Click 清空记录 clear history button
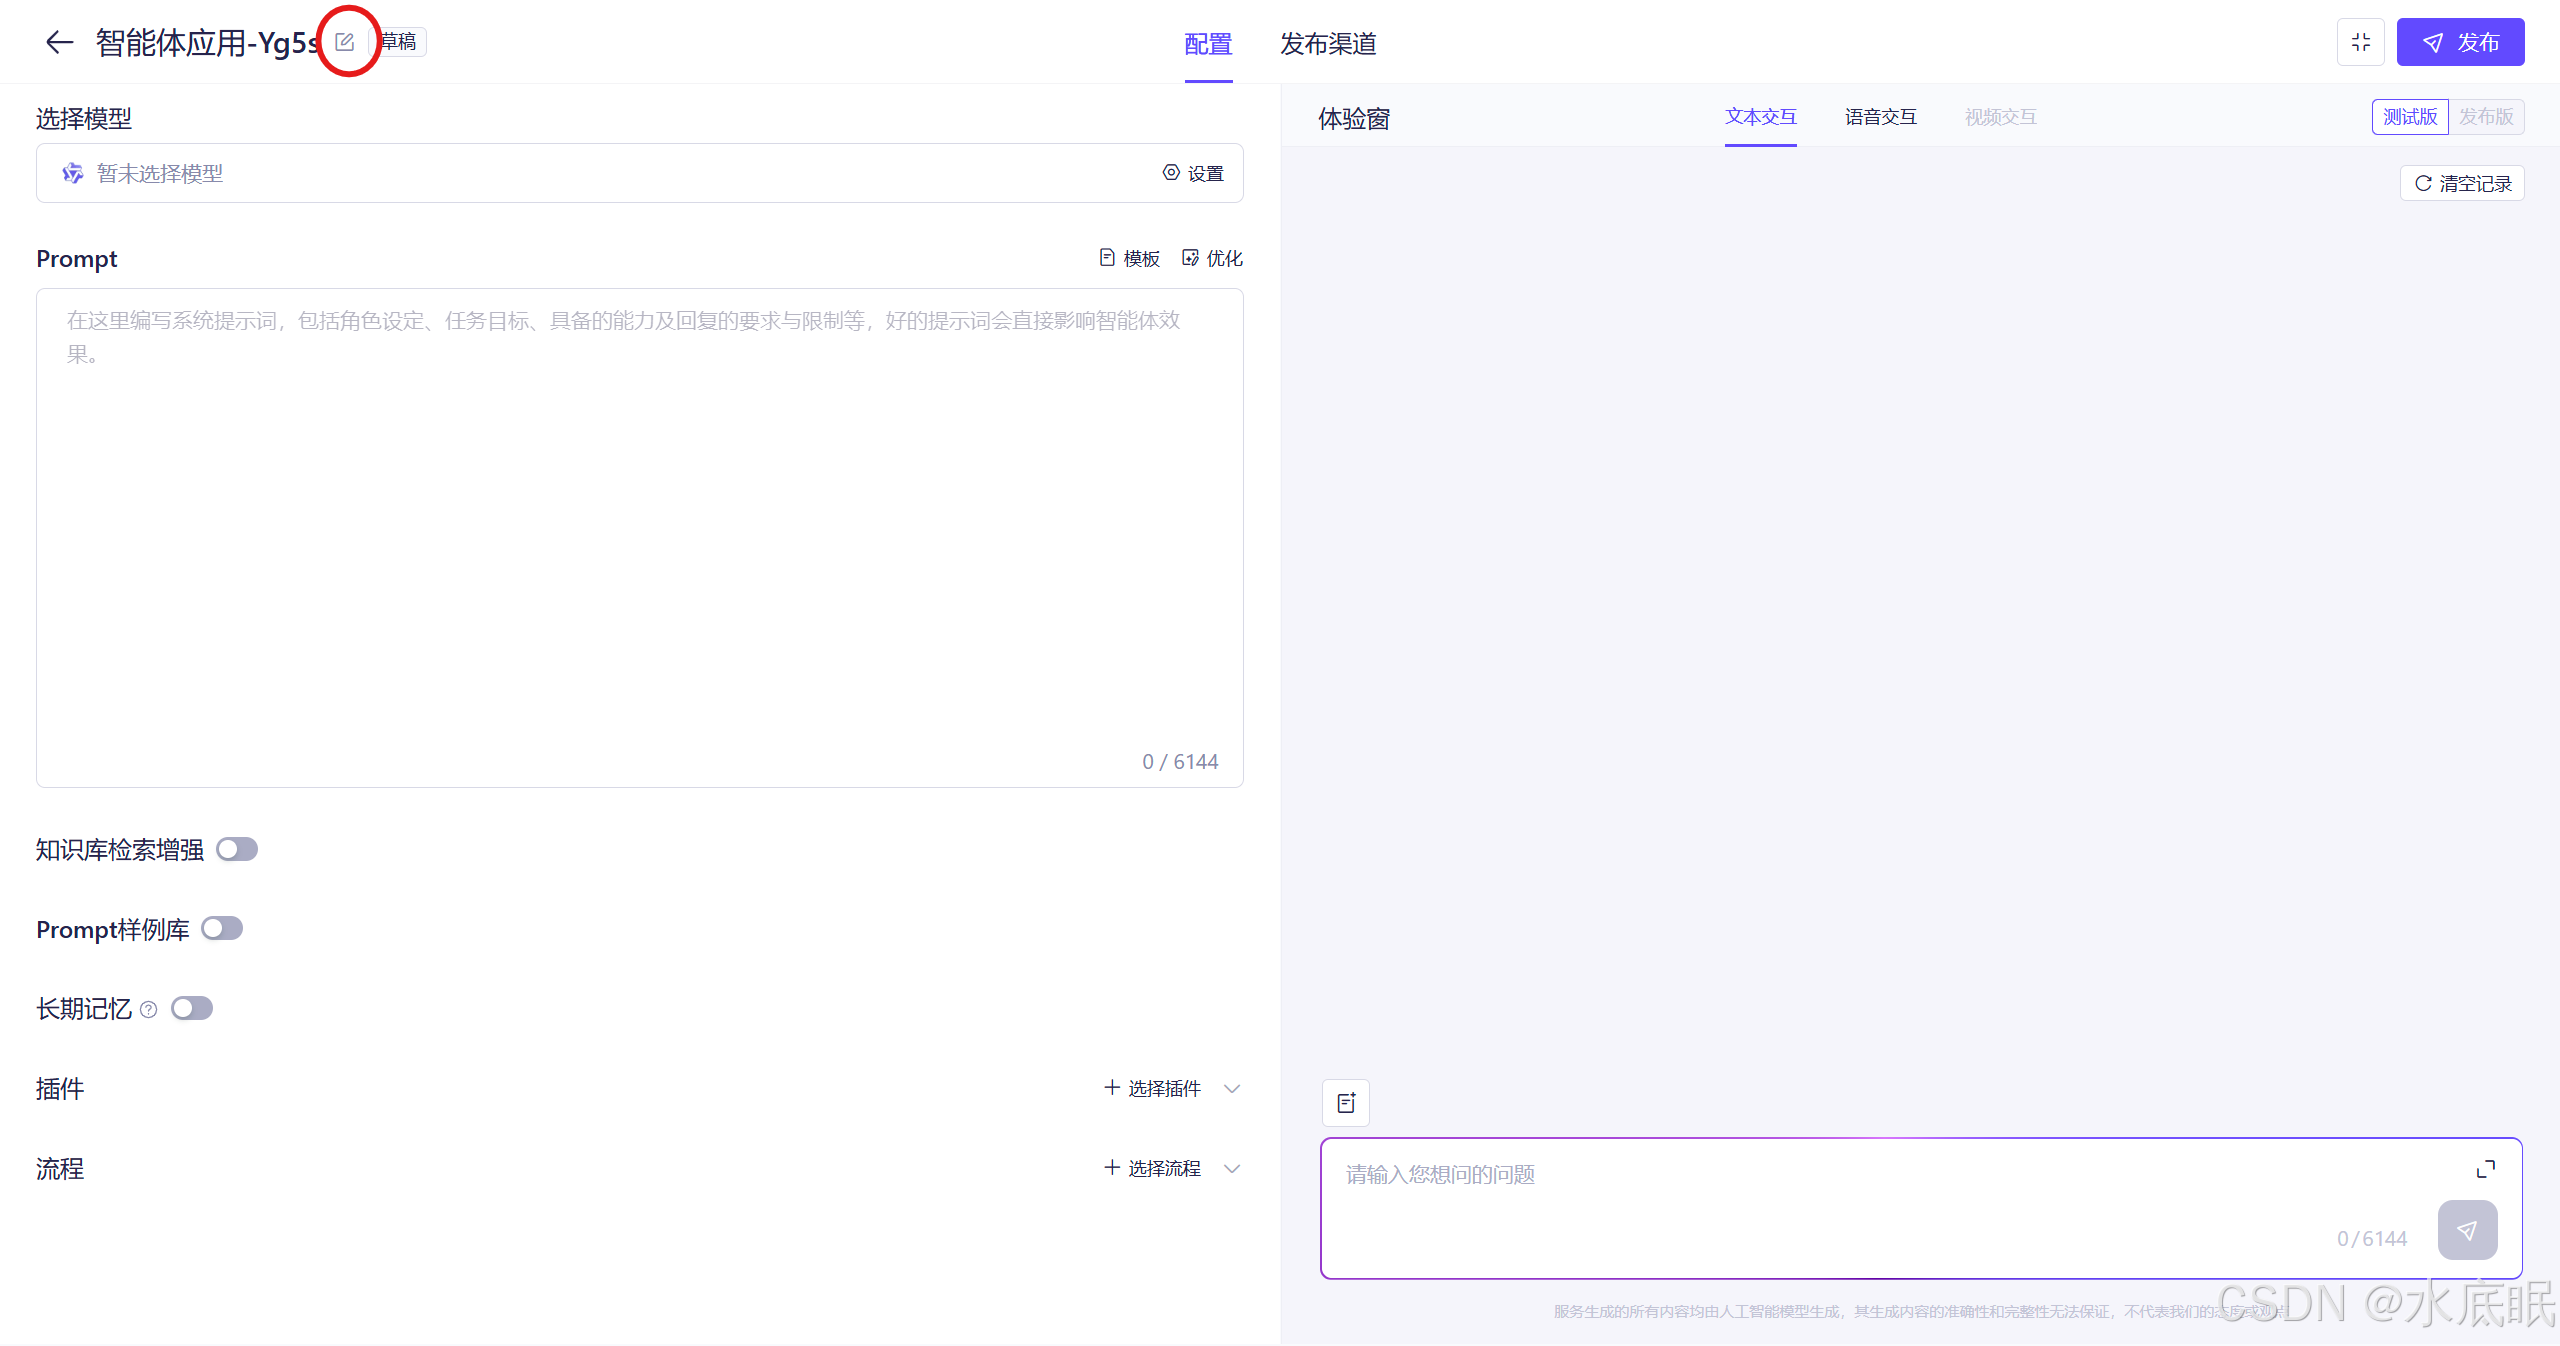 click(2462, 183)
